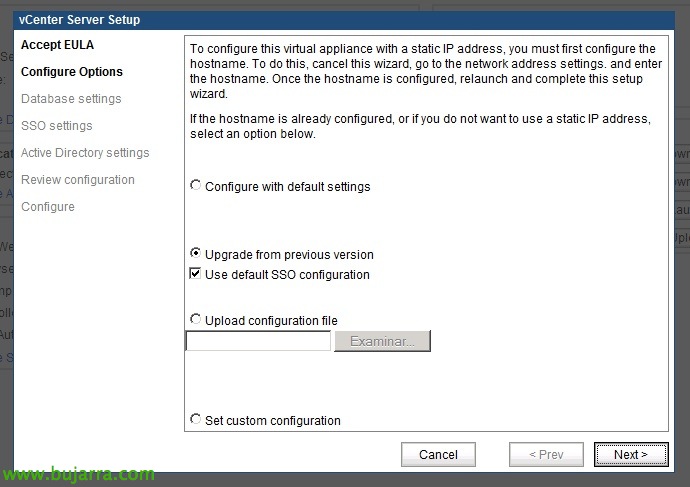Click the configuration file path field
This screenshot has height=487, width=690.
click(258, 341)
